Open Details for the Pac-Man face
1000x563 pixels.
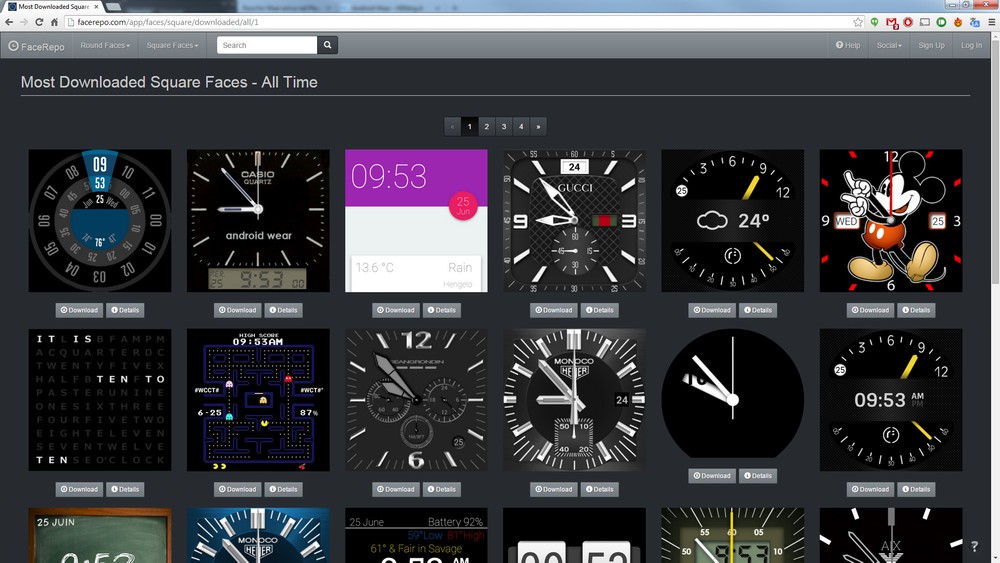click(284, 489)
